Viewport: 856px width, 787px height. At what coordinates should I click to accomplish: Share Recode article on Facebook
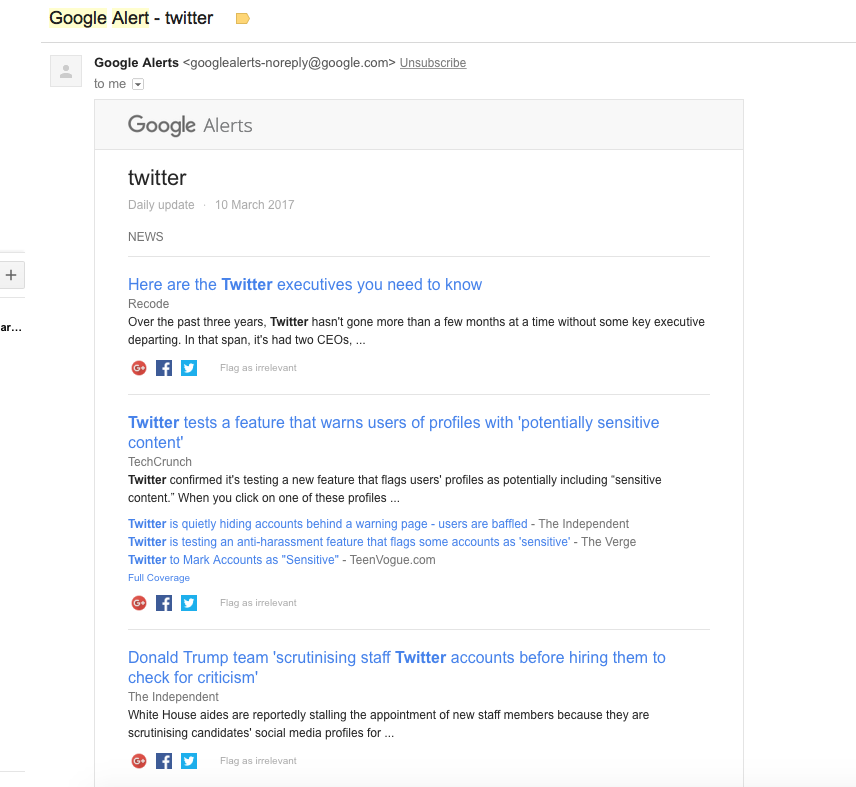[x=164, y=368]
